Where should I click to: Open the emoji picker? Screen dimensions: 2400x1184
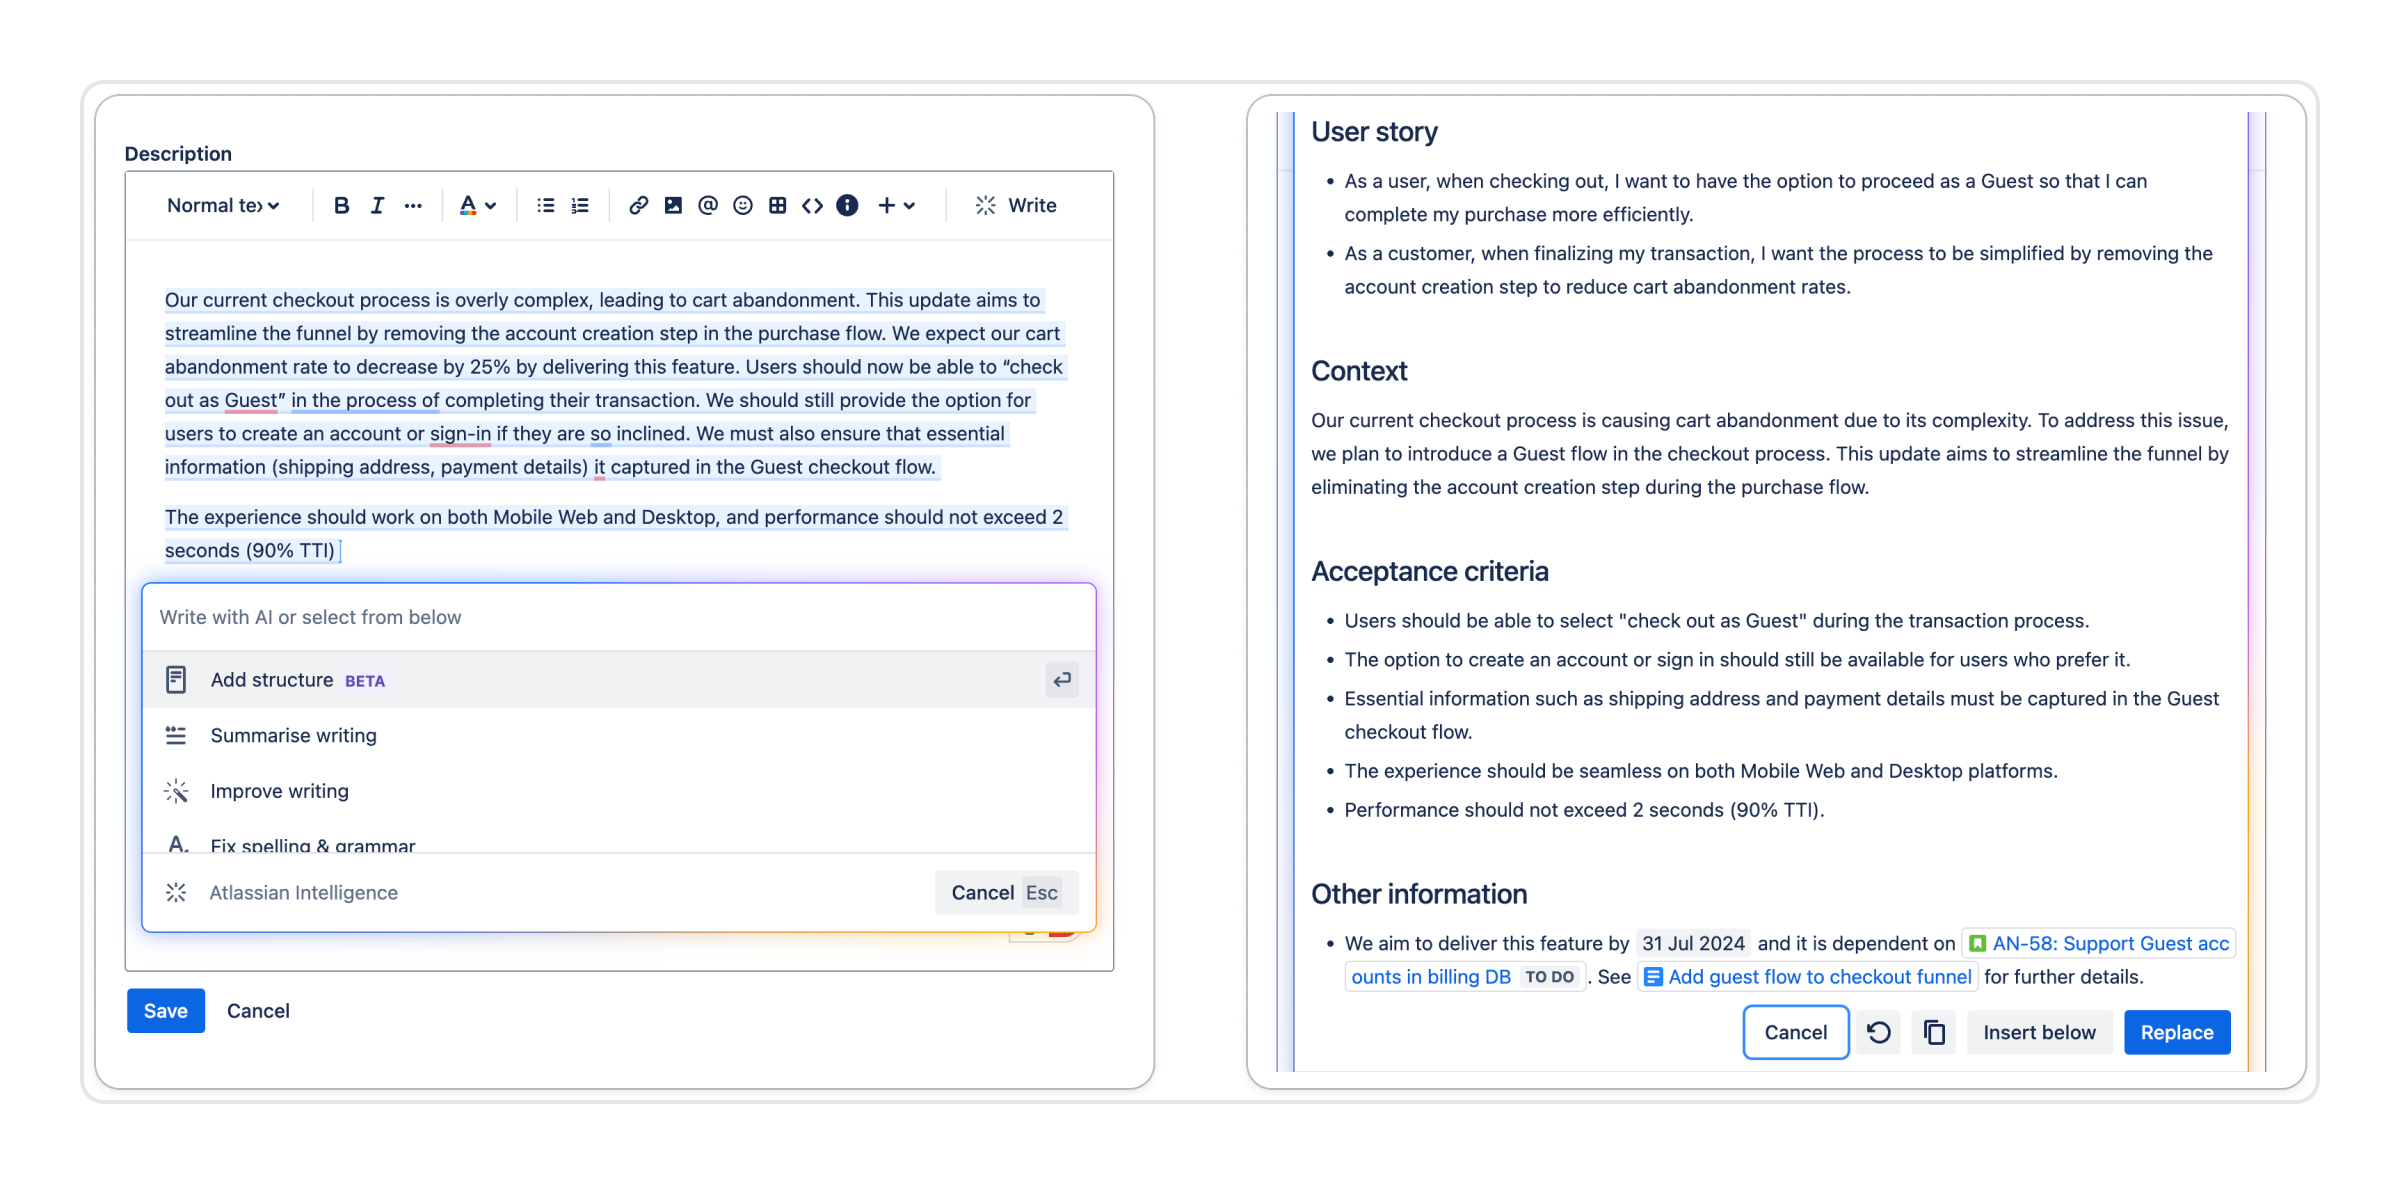(743, 205)
